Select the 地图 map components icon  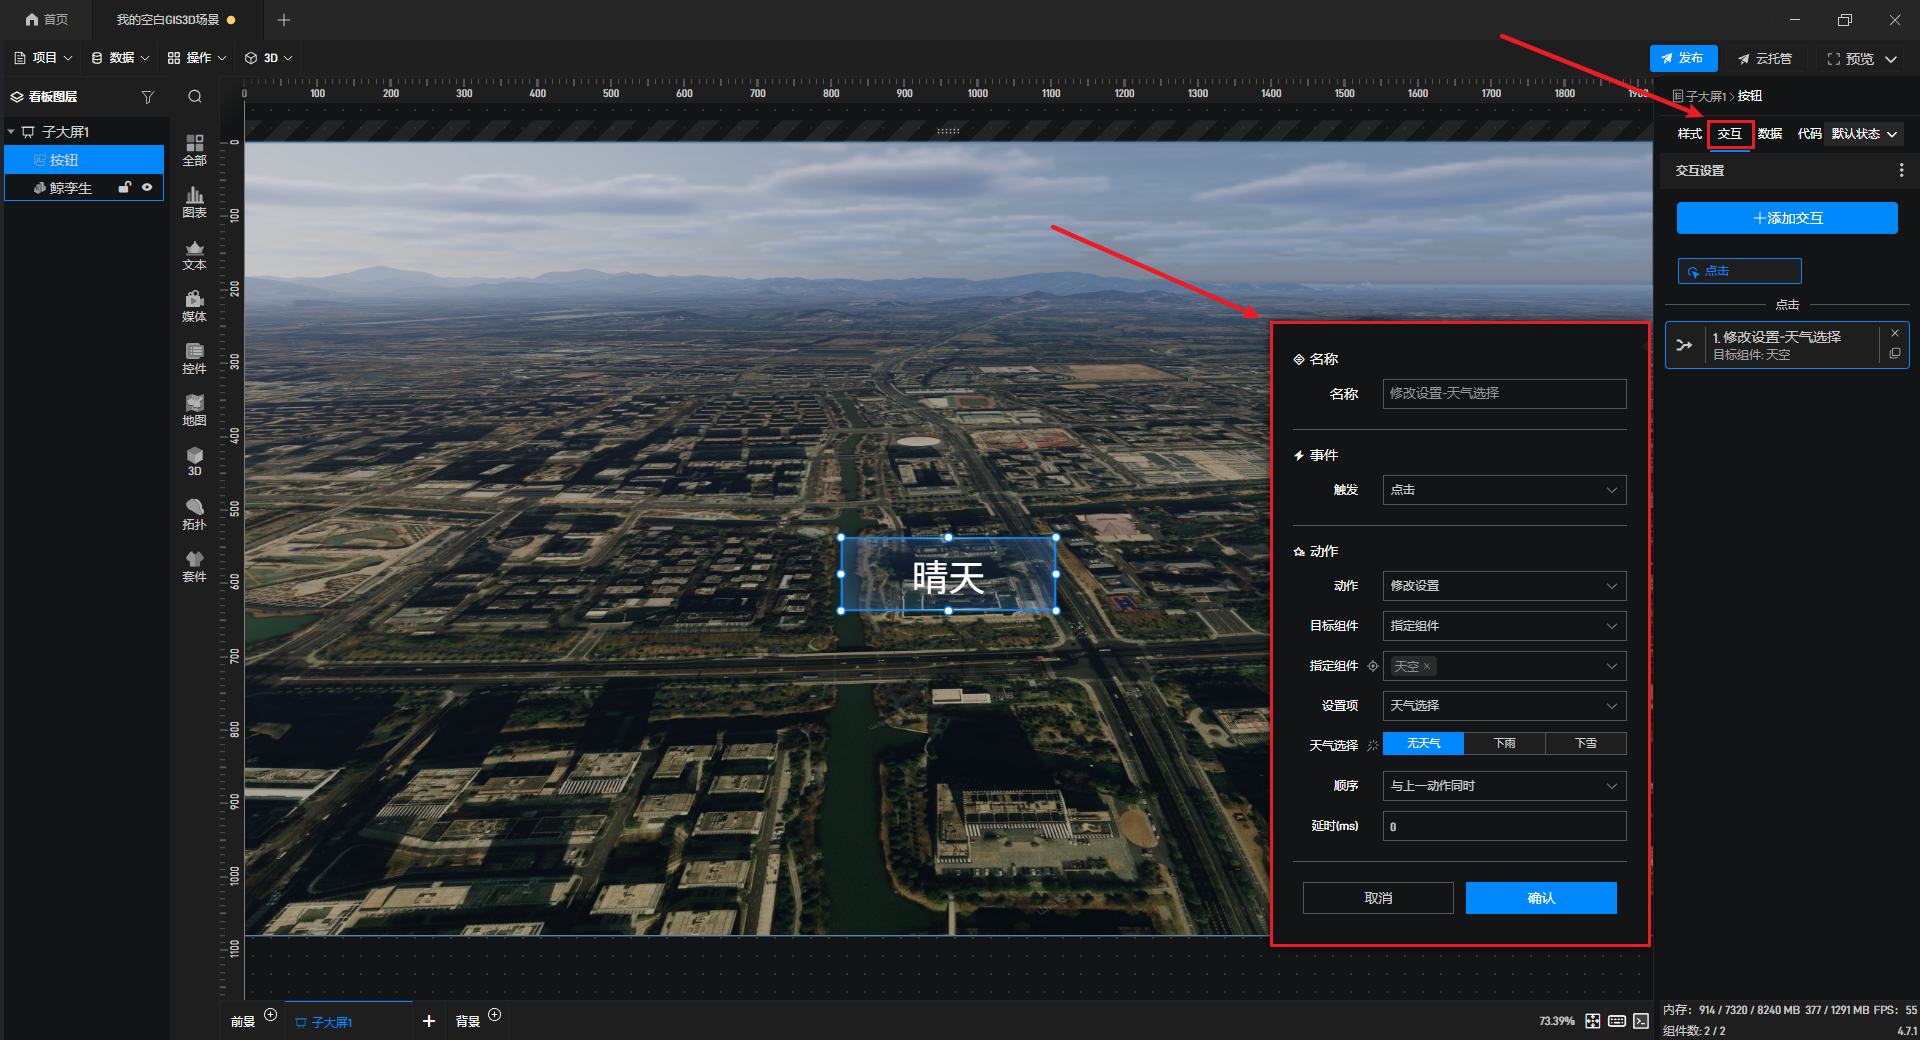coord(194,410)
